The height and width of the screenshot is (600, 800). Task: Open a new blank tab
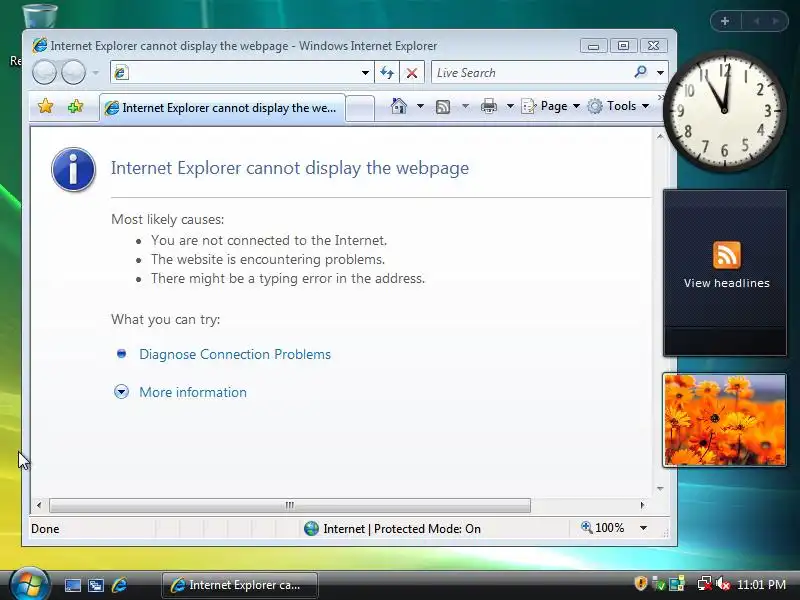[360, 108]
